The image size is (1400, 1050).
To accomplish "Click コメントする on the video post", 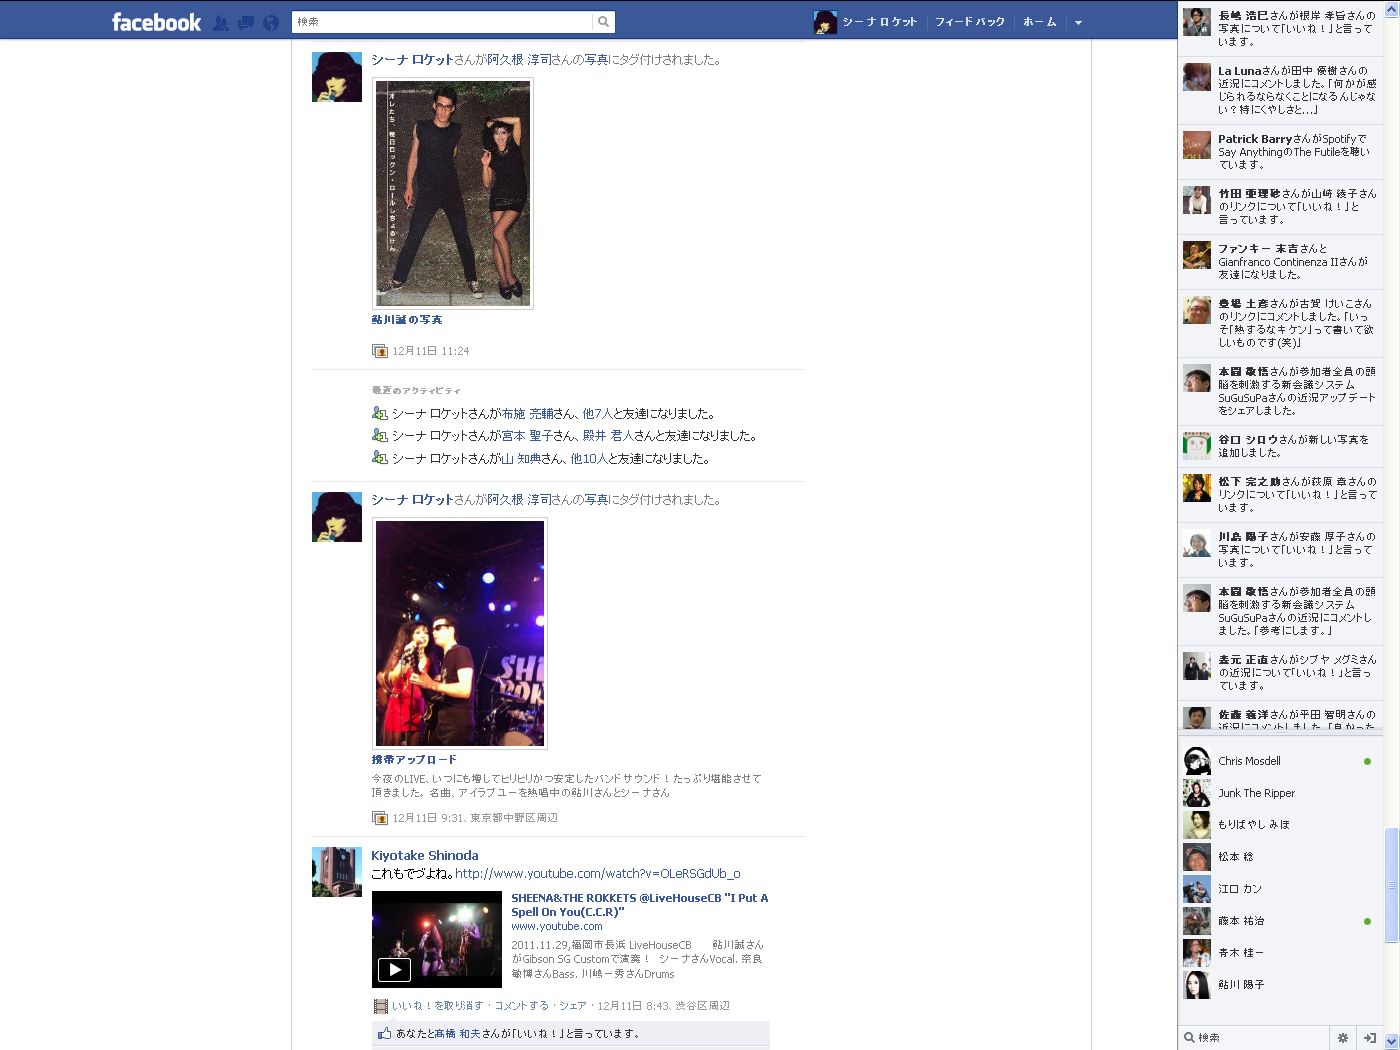I will [521, 1006].
